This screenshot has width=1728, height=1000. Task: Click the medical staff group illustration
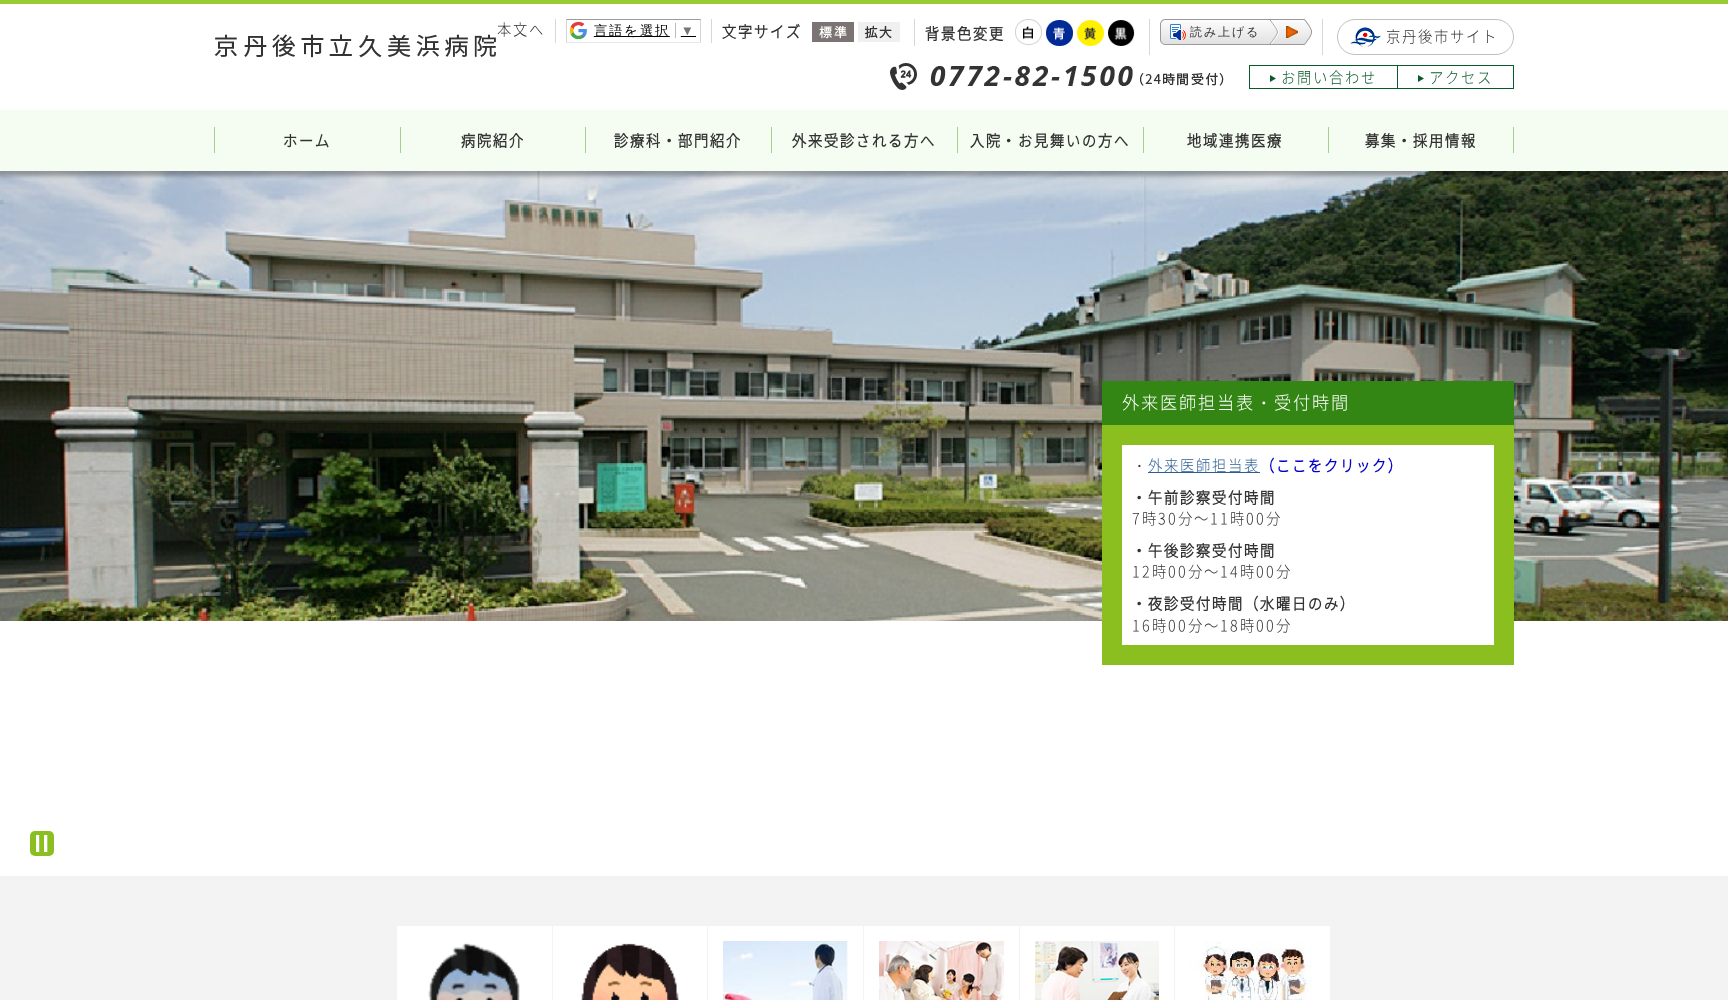(1253, 970)
